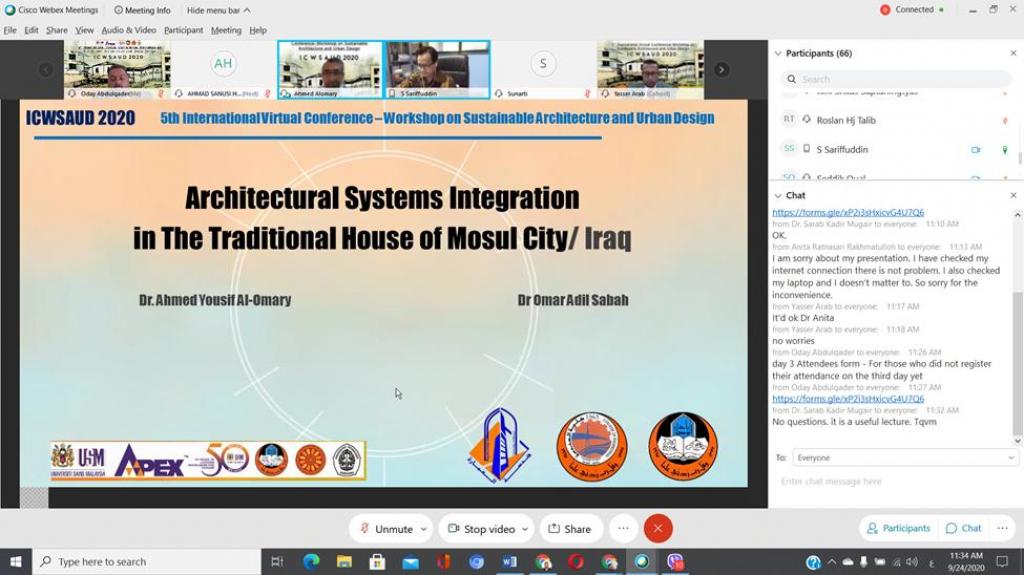
Task: Open the latest forms.gle link in chat
Action: (x=848, y=398)
